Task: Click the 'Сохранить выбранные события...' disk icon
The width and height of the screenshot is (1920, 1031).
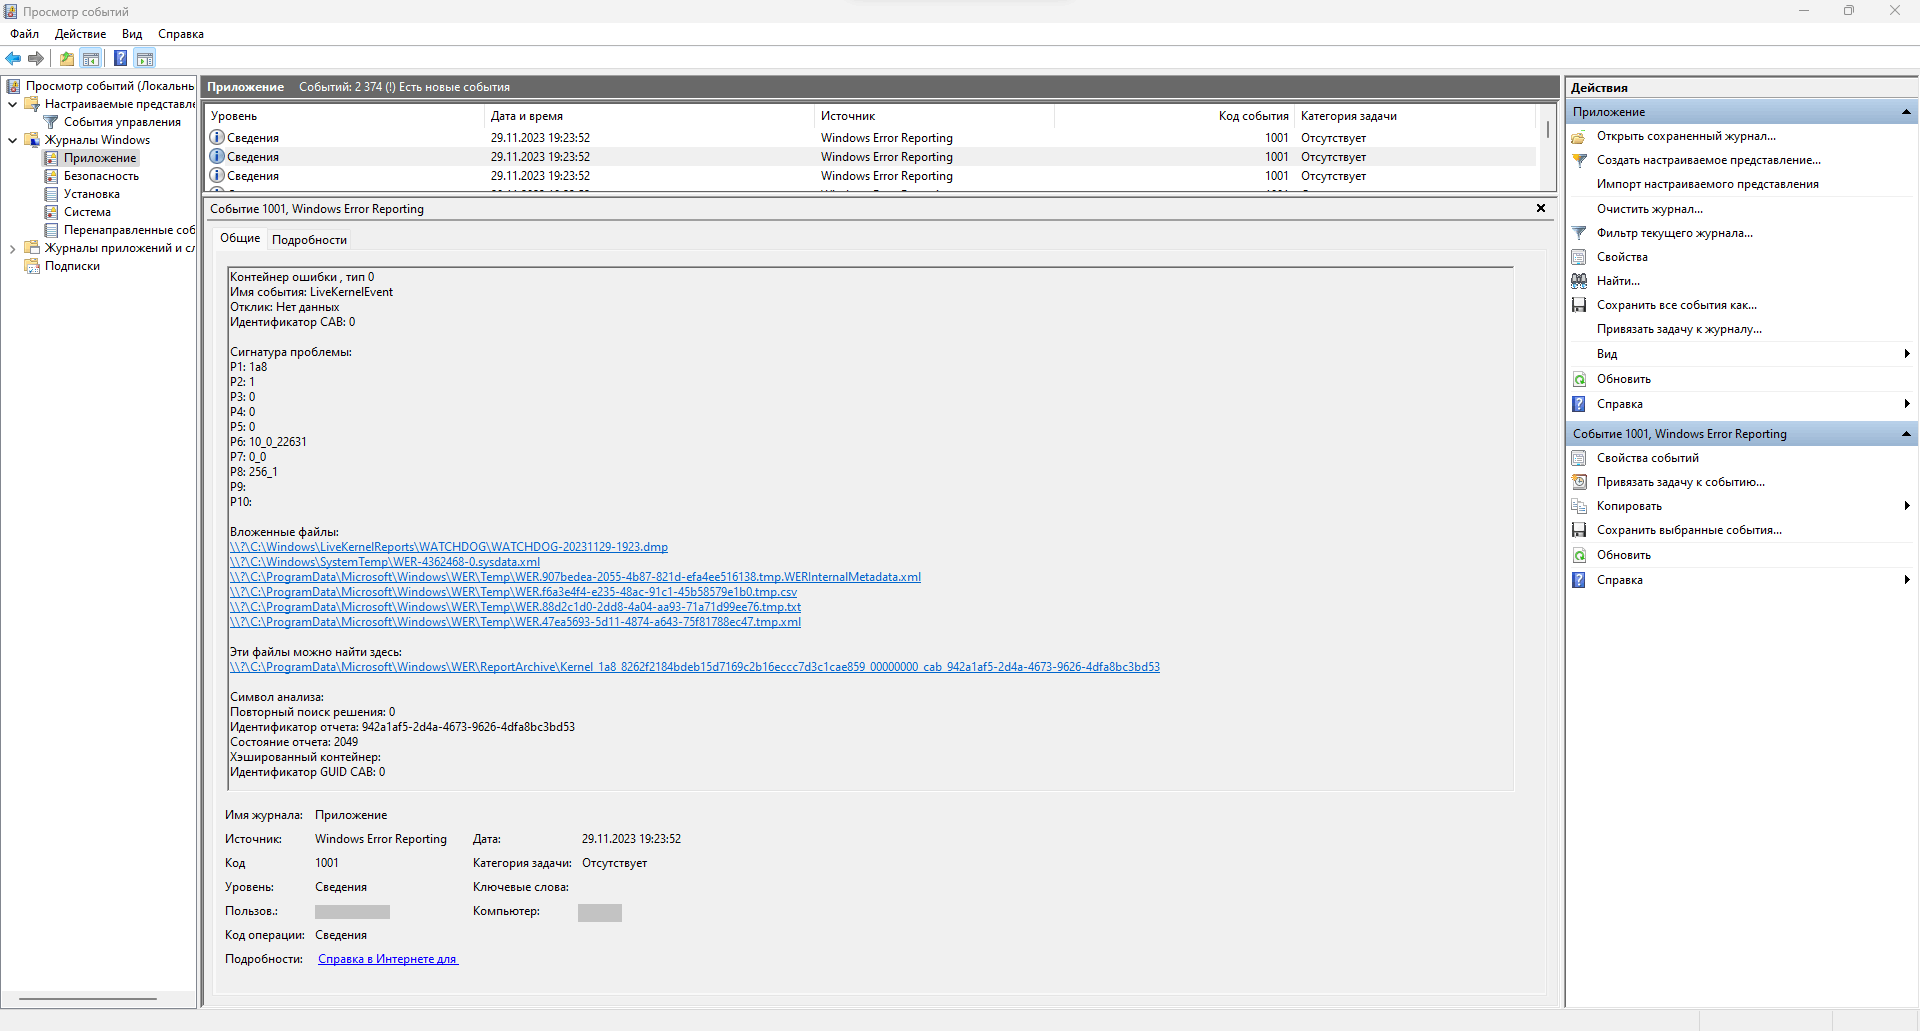Action: point(1579,530)
